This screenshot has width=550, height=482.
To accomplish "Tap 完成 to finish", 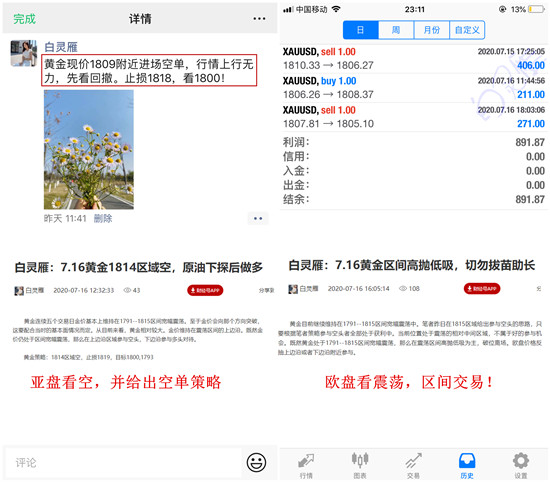I will [25, 19].
